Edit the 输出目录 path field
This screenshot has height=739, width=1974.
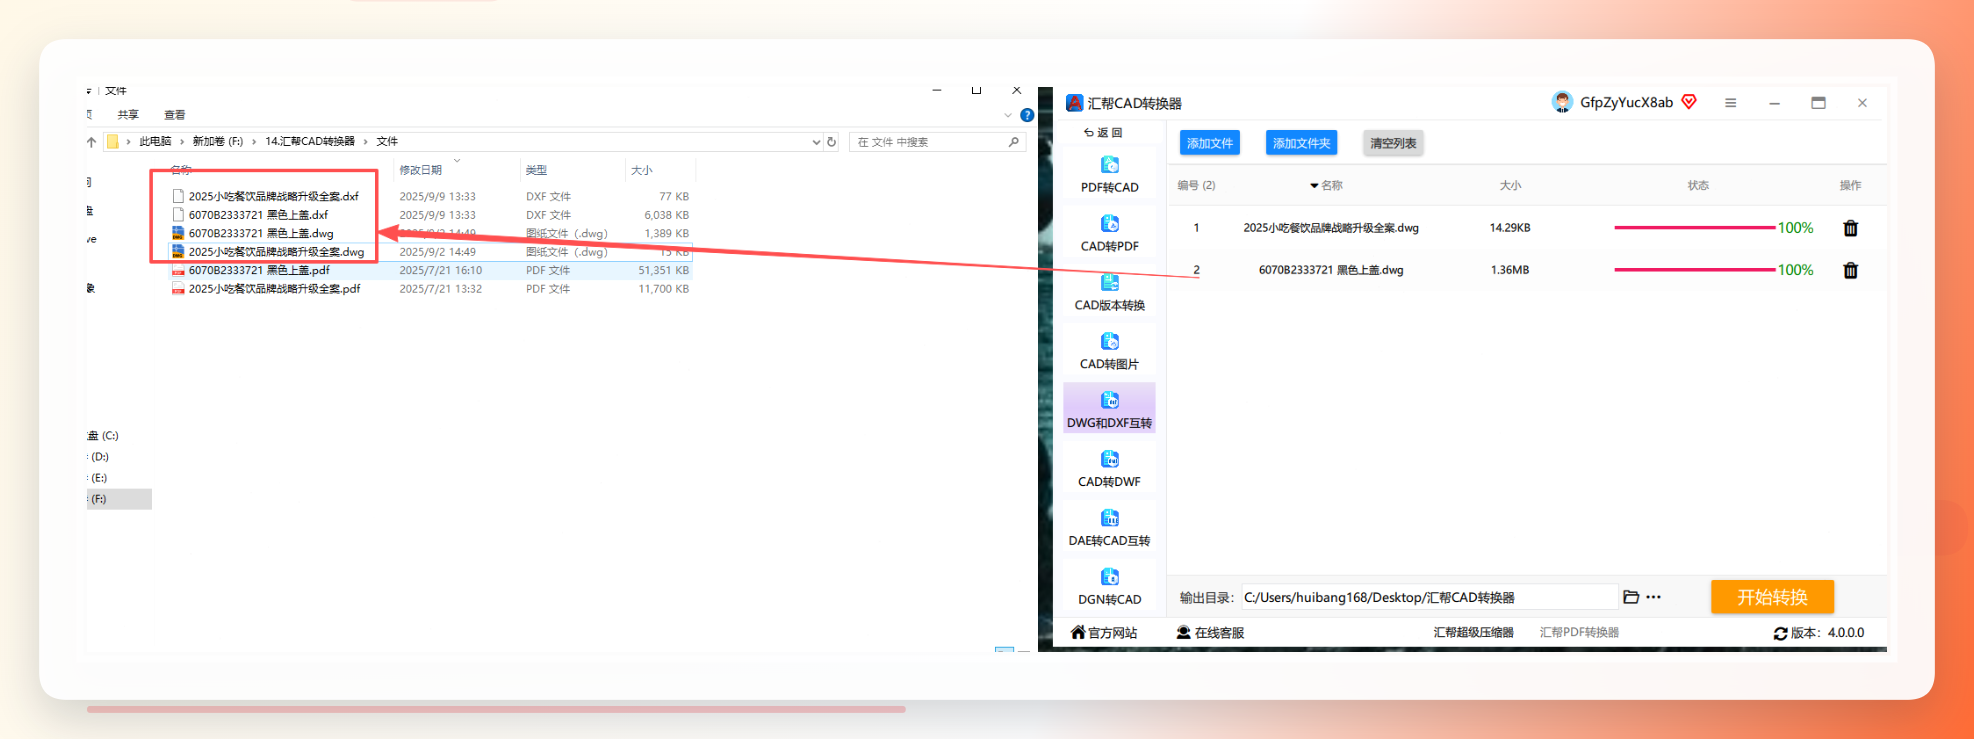tap(1429, 597)
